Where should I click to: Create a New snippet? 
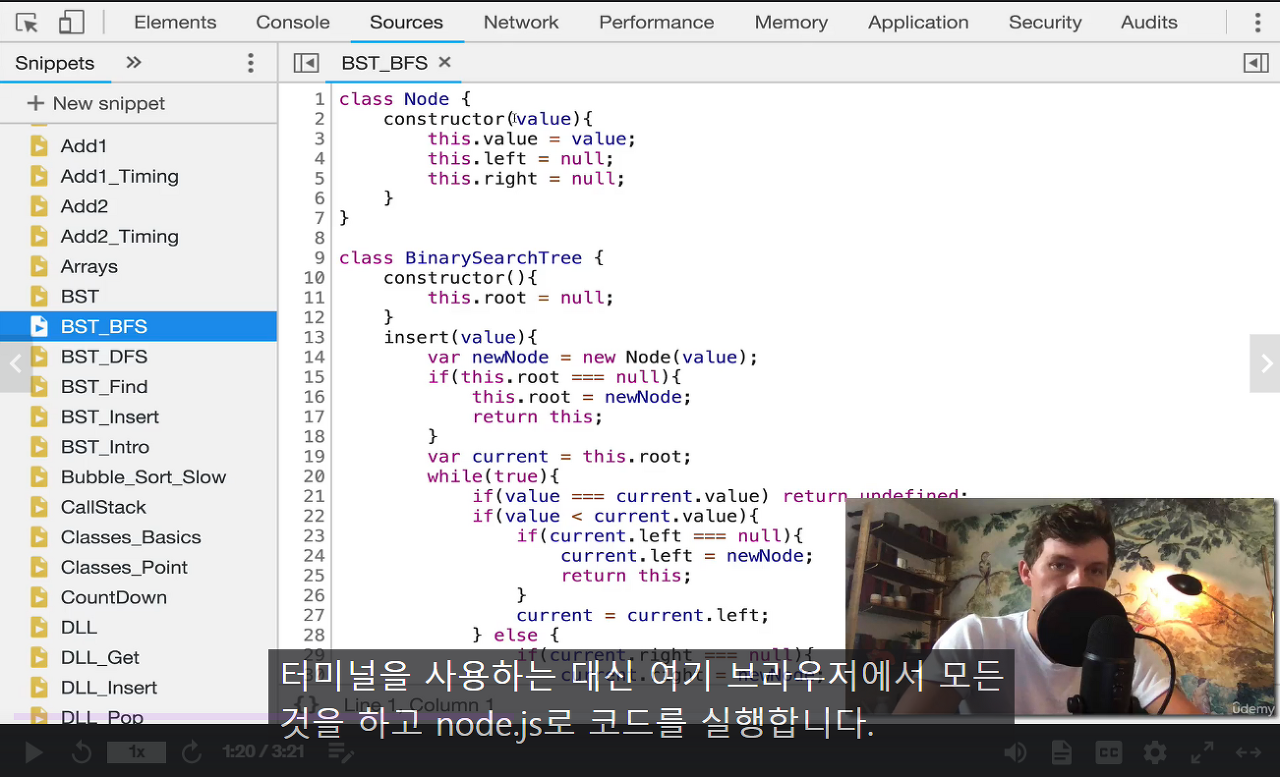[96, 103]
